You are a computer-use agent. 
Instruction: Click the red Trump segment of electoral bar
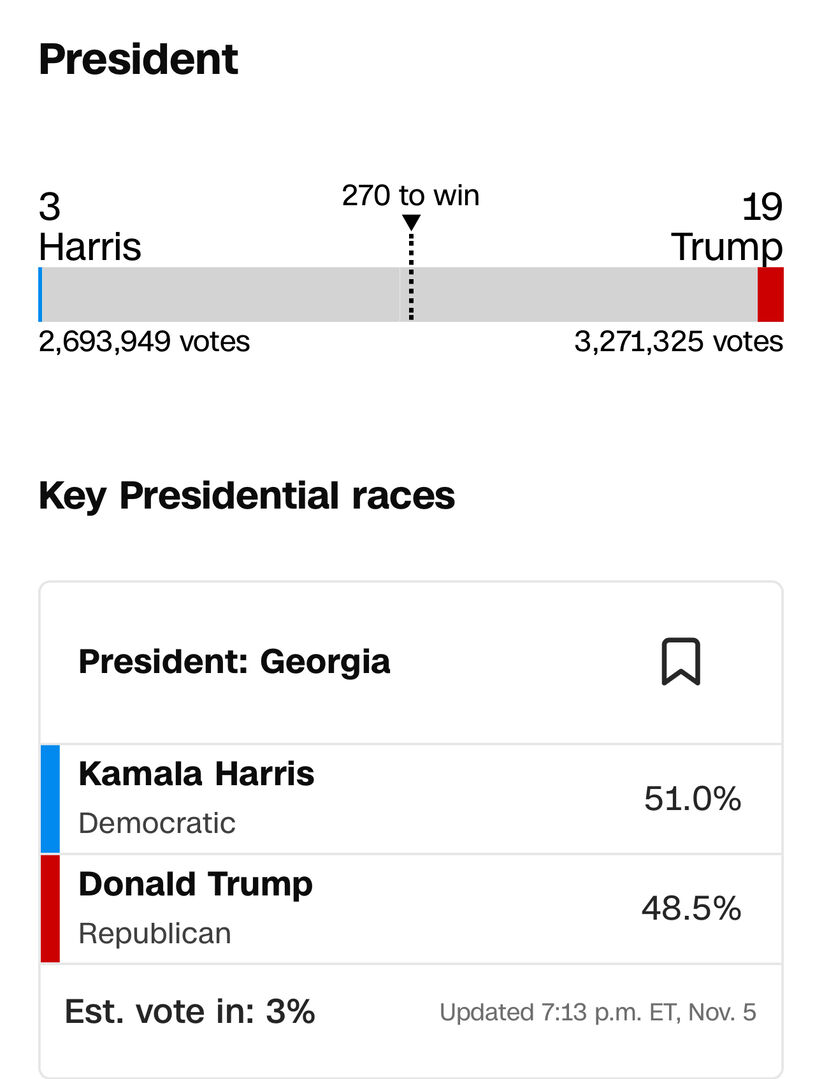(770, 294)
